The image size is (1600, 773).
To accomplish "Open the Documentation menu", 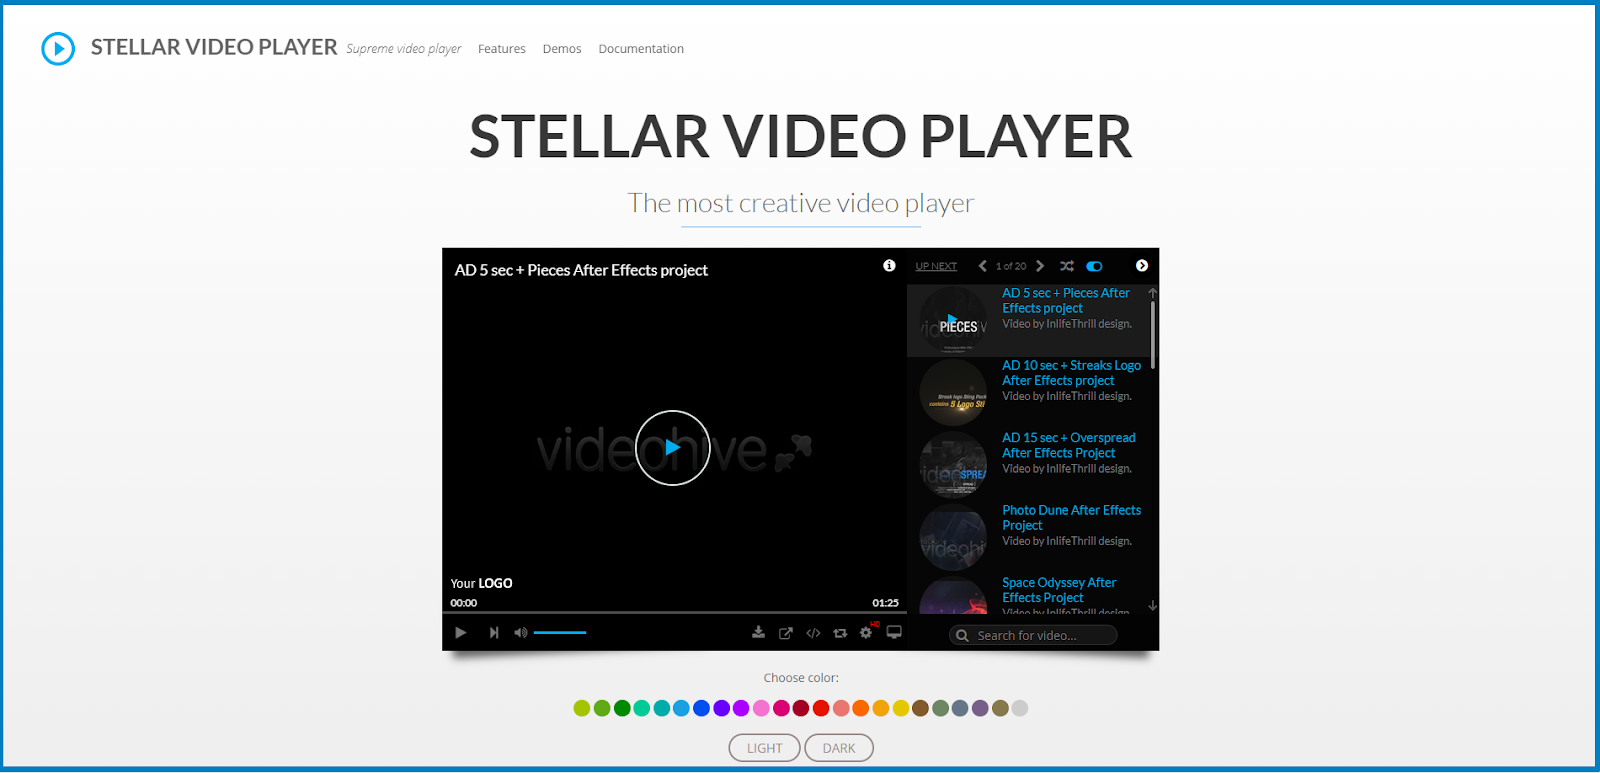I will 641,49.
